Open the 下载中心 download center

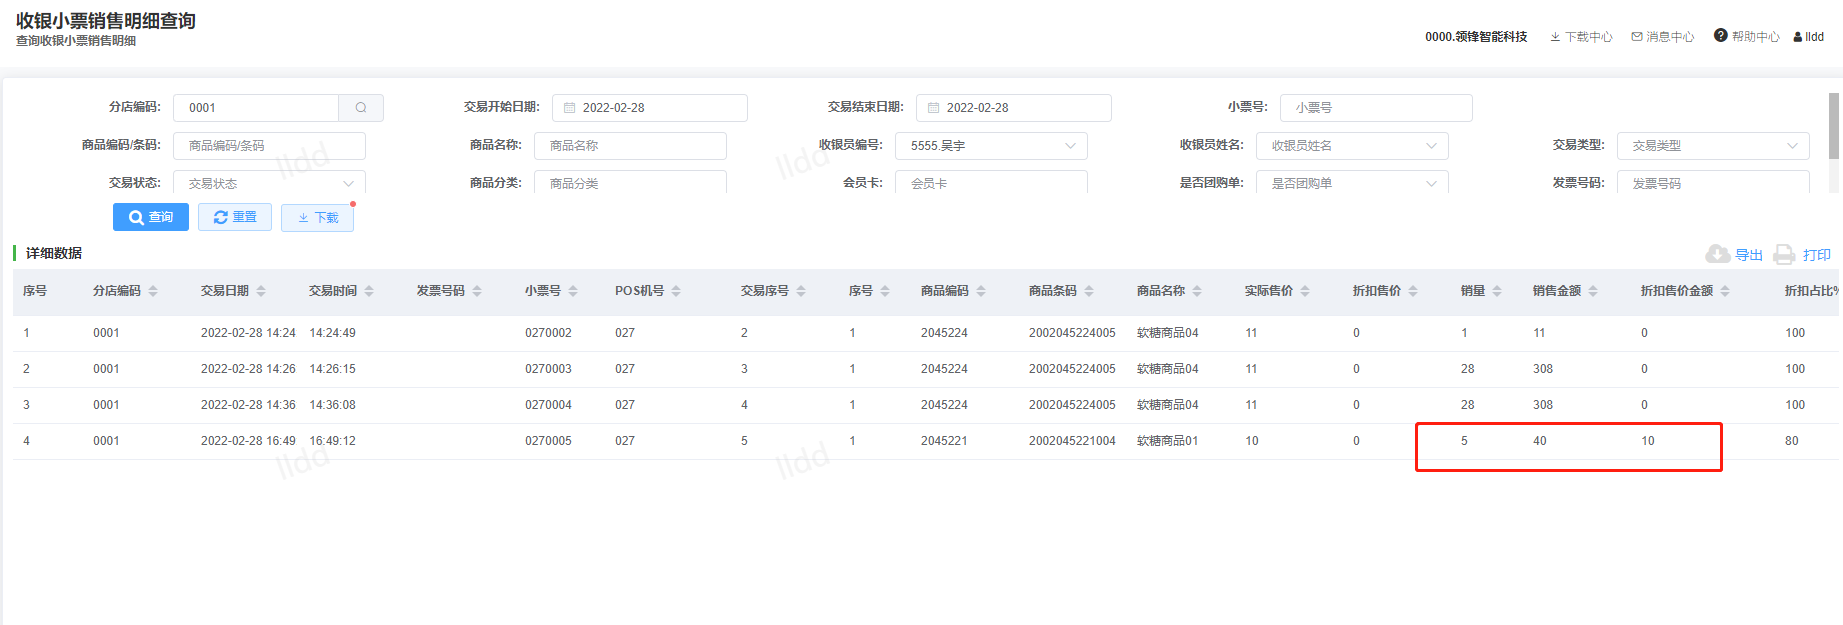(1581, 37)
